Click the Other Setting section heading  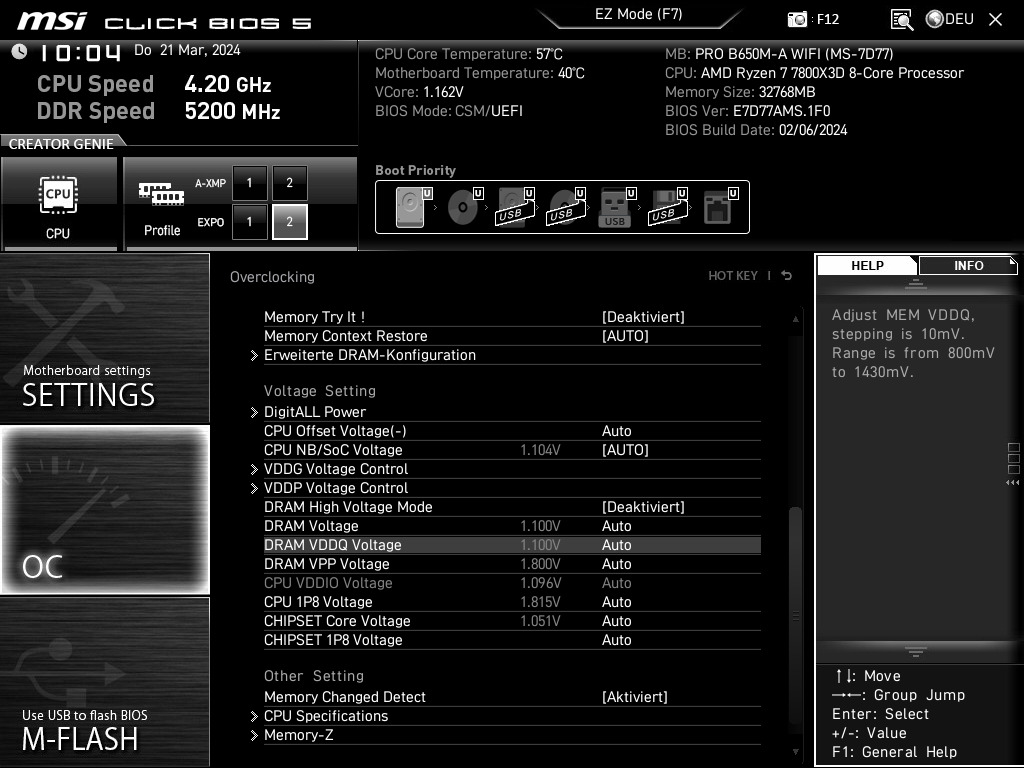click(x=313, y=677)
